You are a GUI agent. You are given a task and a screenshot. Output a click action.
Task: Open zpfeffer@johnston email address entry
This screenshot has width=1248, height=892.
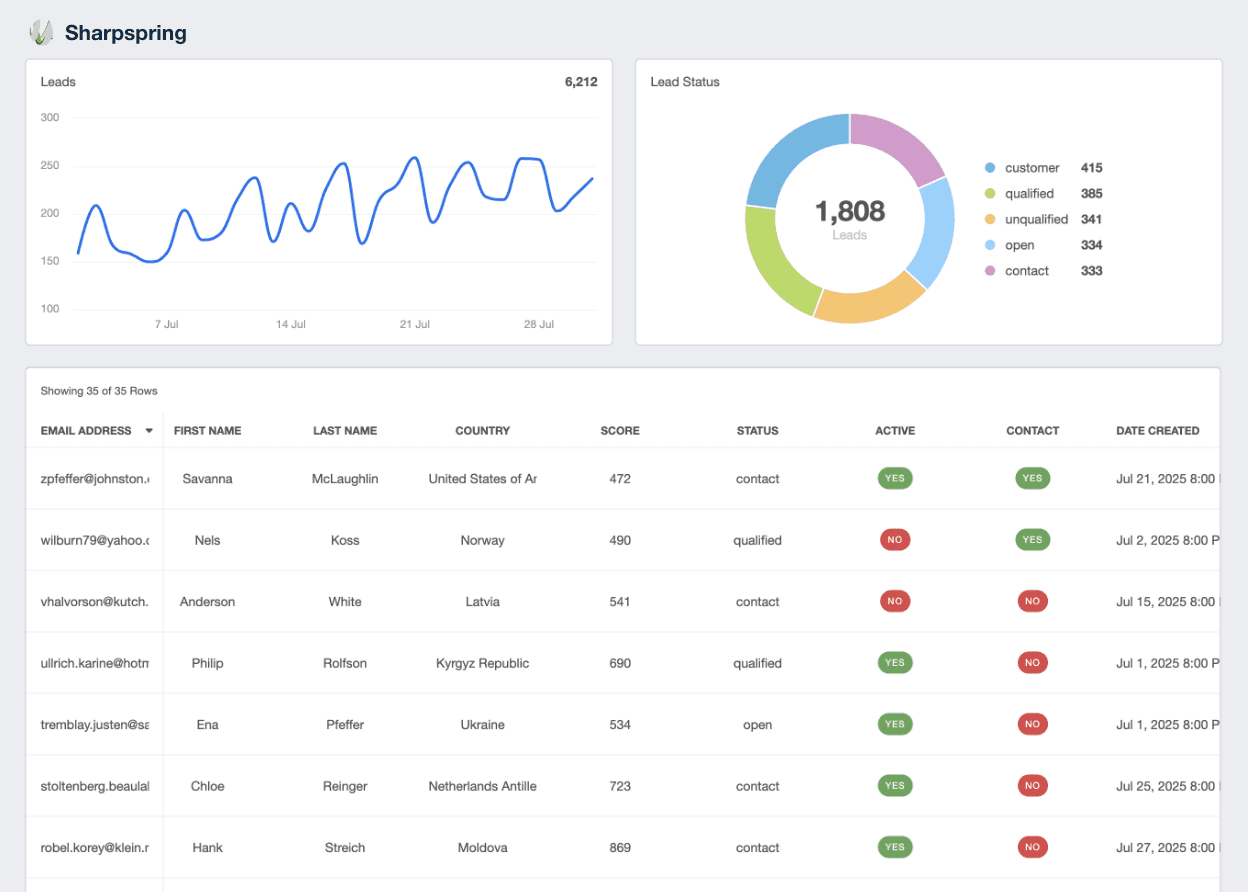click(94, 478)
